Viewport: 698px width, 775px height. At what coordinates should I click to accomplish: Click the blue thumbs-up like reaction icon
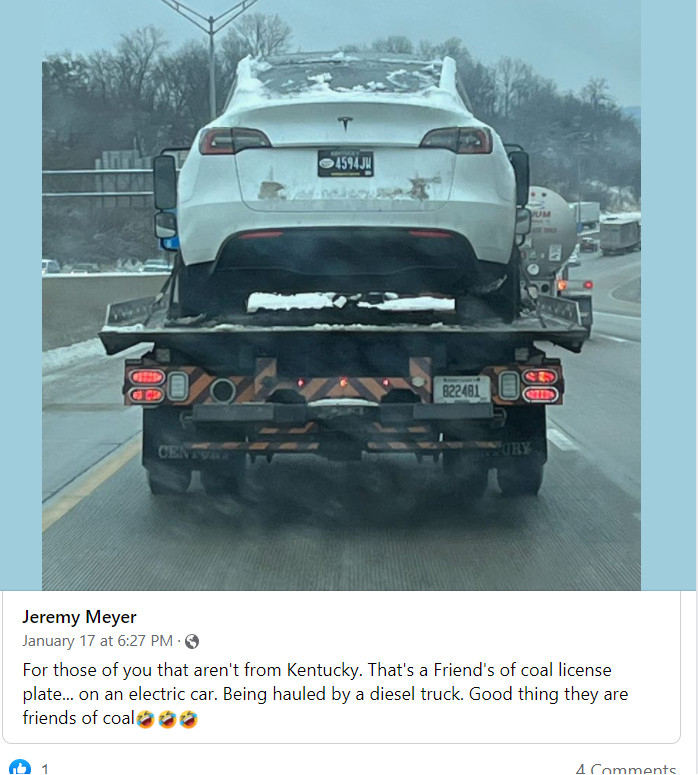point(20,767)
